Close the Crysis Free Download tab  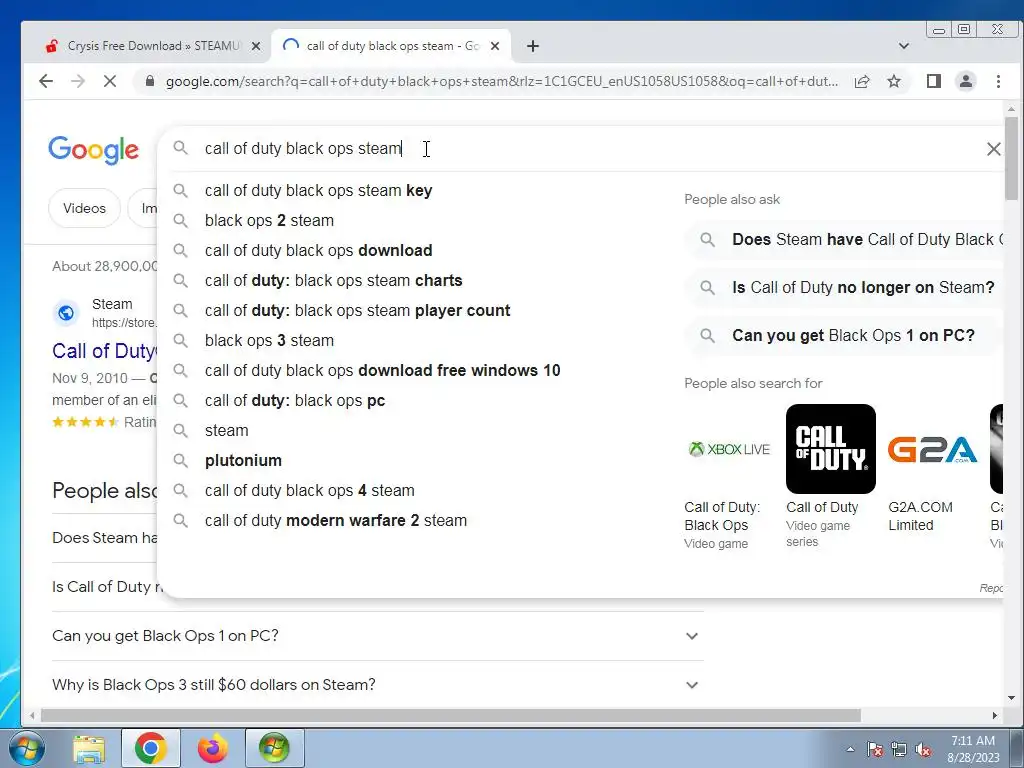point(256,46)
